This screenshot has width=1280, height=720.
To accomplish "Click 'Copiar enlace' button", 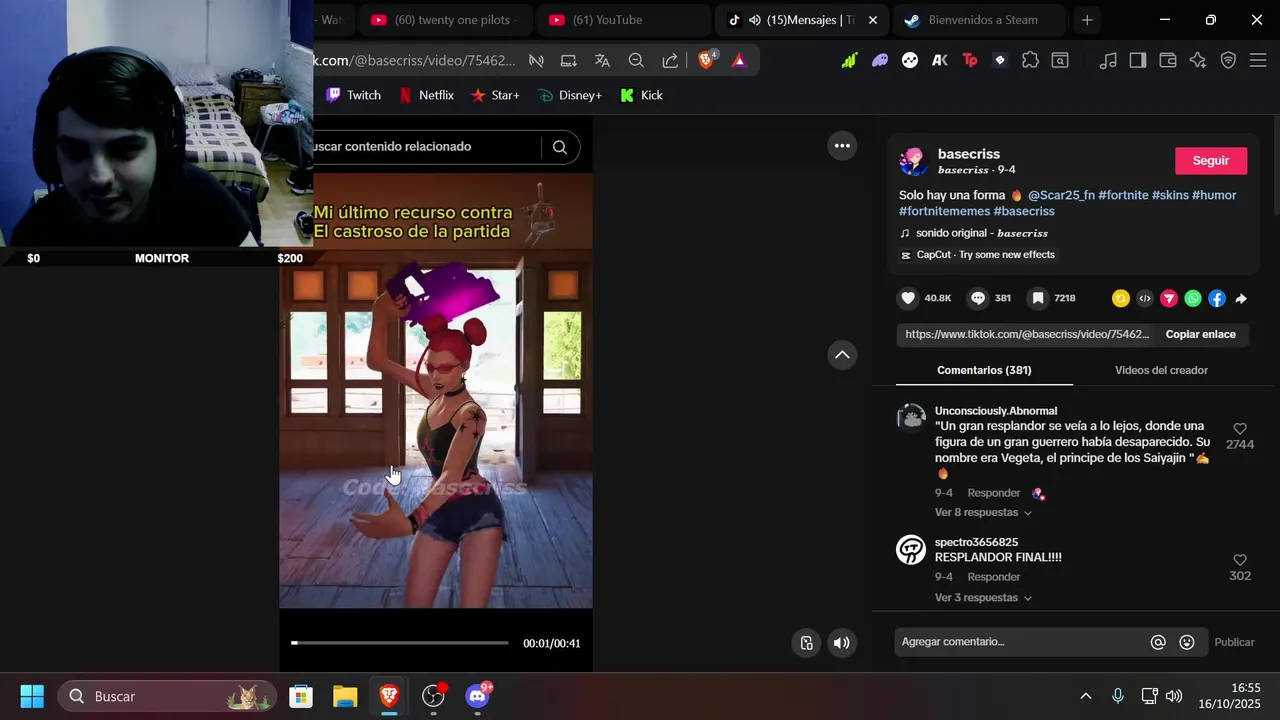I will (x=1200, y=335).
